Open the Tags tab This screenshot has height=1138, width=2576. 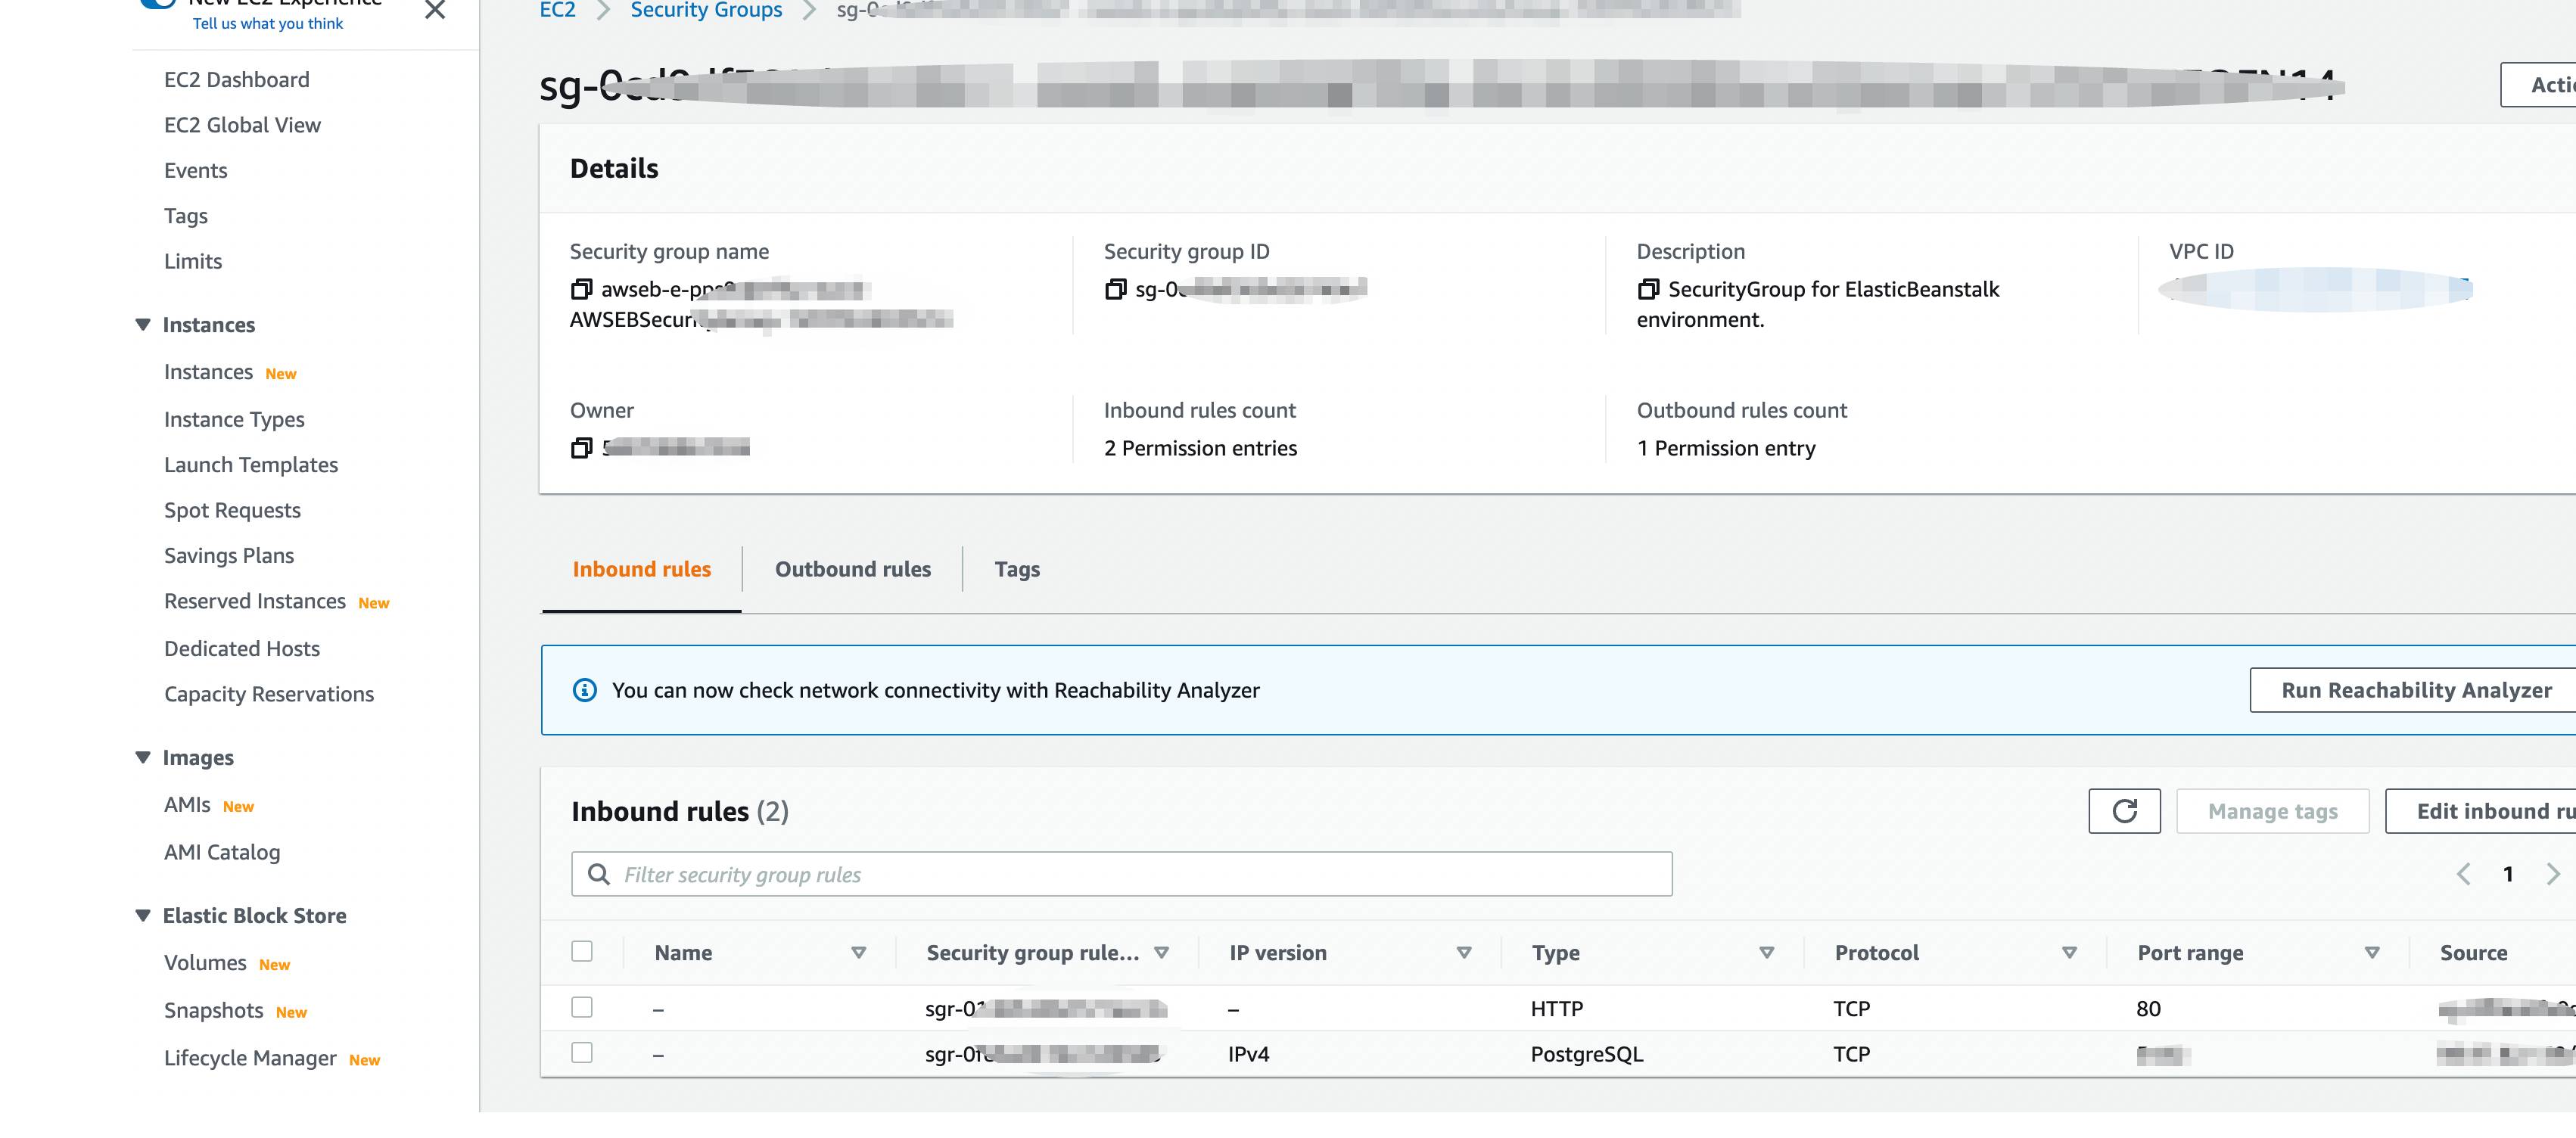point(1017,569)
